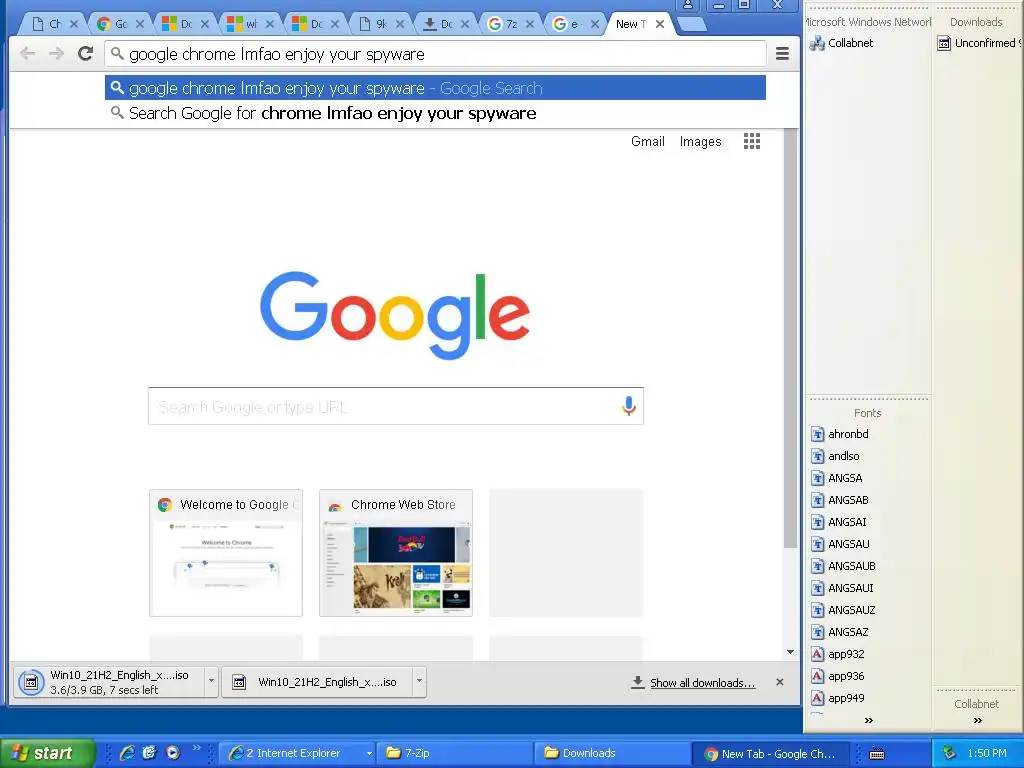Launch Outlook Express from Quick Launch

[150, 753]
